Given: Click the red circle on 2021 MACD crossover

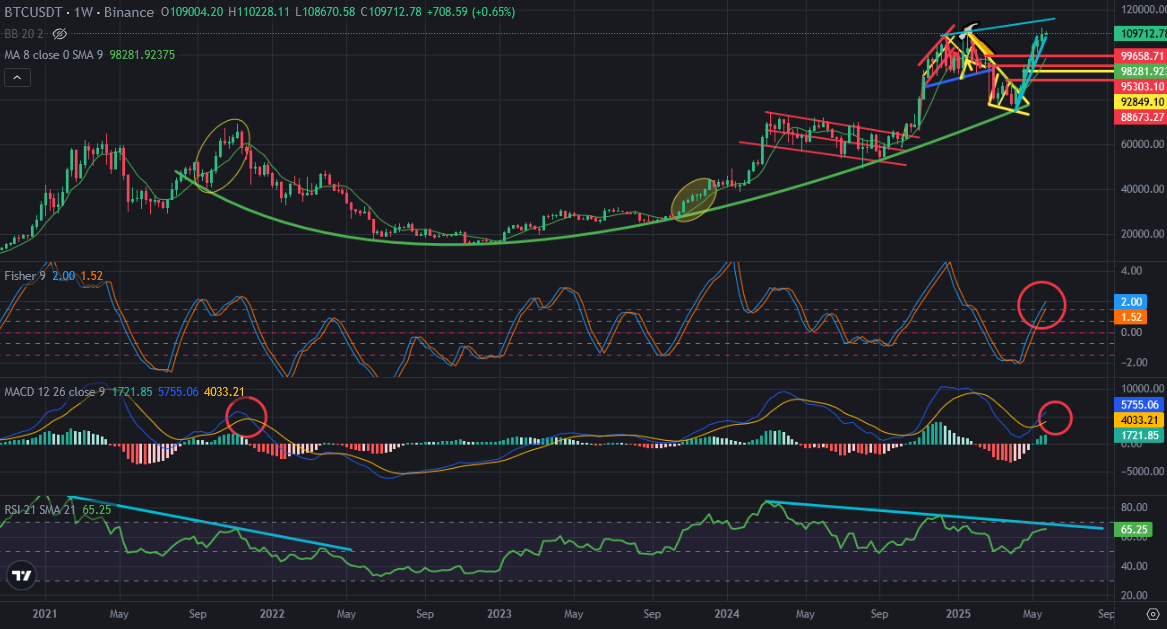Looking at the screenshot, I should (246, 416).
